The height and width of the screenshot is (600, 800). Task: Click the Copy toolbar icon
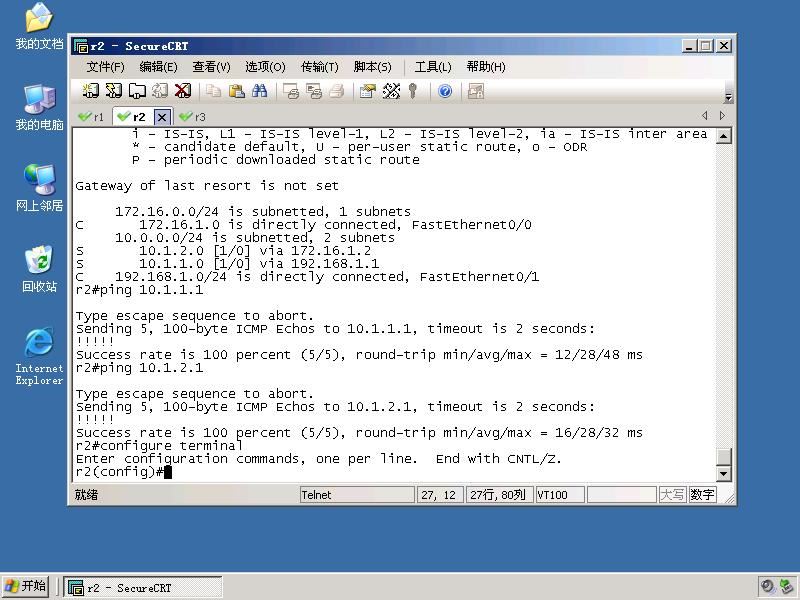tap(213, 91)
